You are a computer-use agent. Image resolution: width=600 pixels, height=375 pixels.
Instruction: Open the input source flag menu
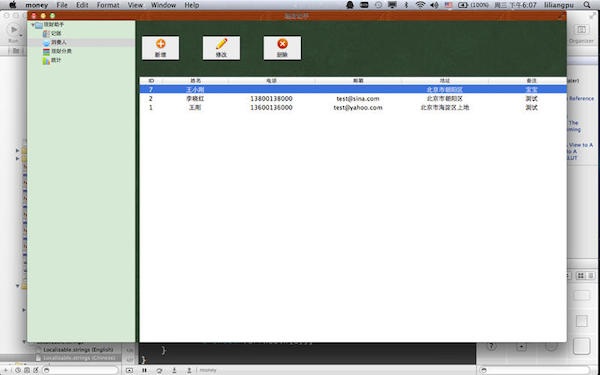(x=448, y=5)
